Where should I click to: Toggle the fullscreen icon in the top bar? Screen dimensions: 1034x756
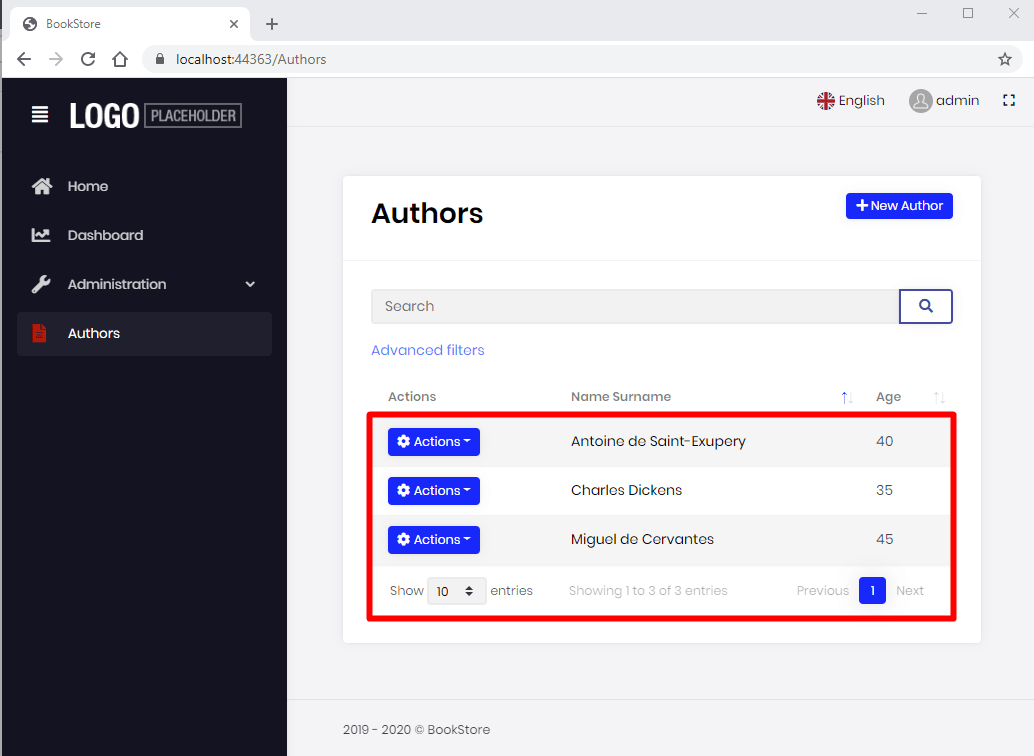[x=1009, y=100]
